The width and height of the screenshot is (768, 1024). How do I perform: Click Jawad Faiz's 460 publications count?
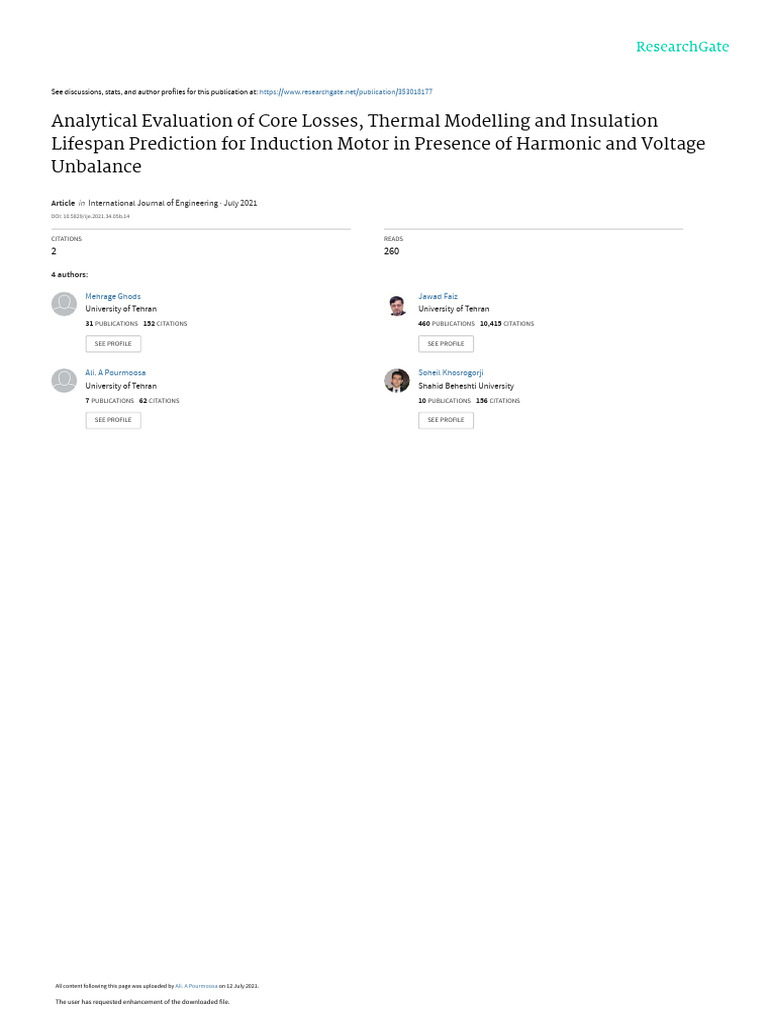click(x=446, y=324)
